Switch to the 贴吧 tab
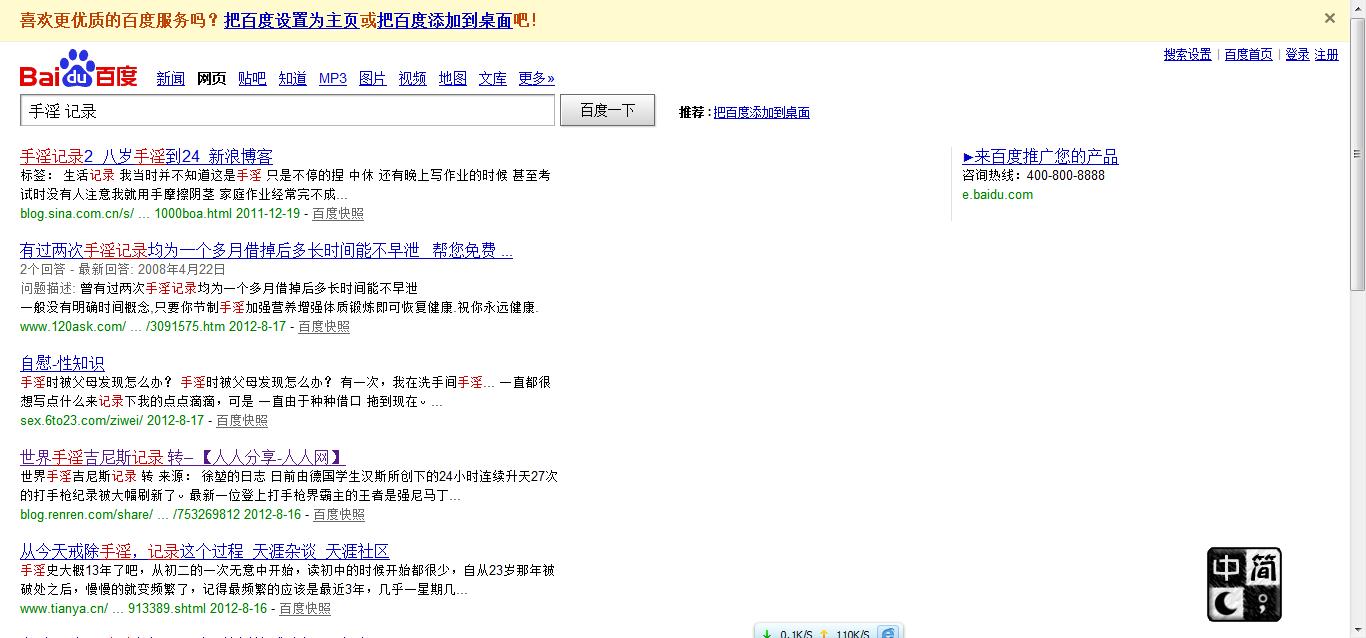Screen dimensions: 1366x638 [x=252, y=79]
